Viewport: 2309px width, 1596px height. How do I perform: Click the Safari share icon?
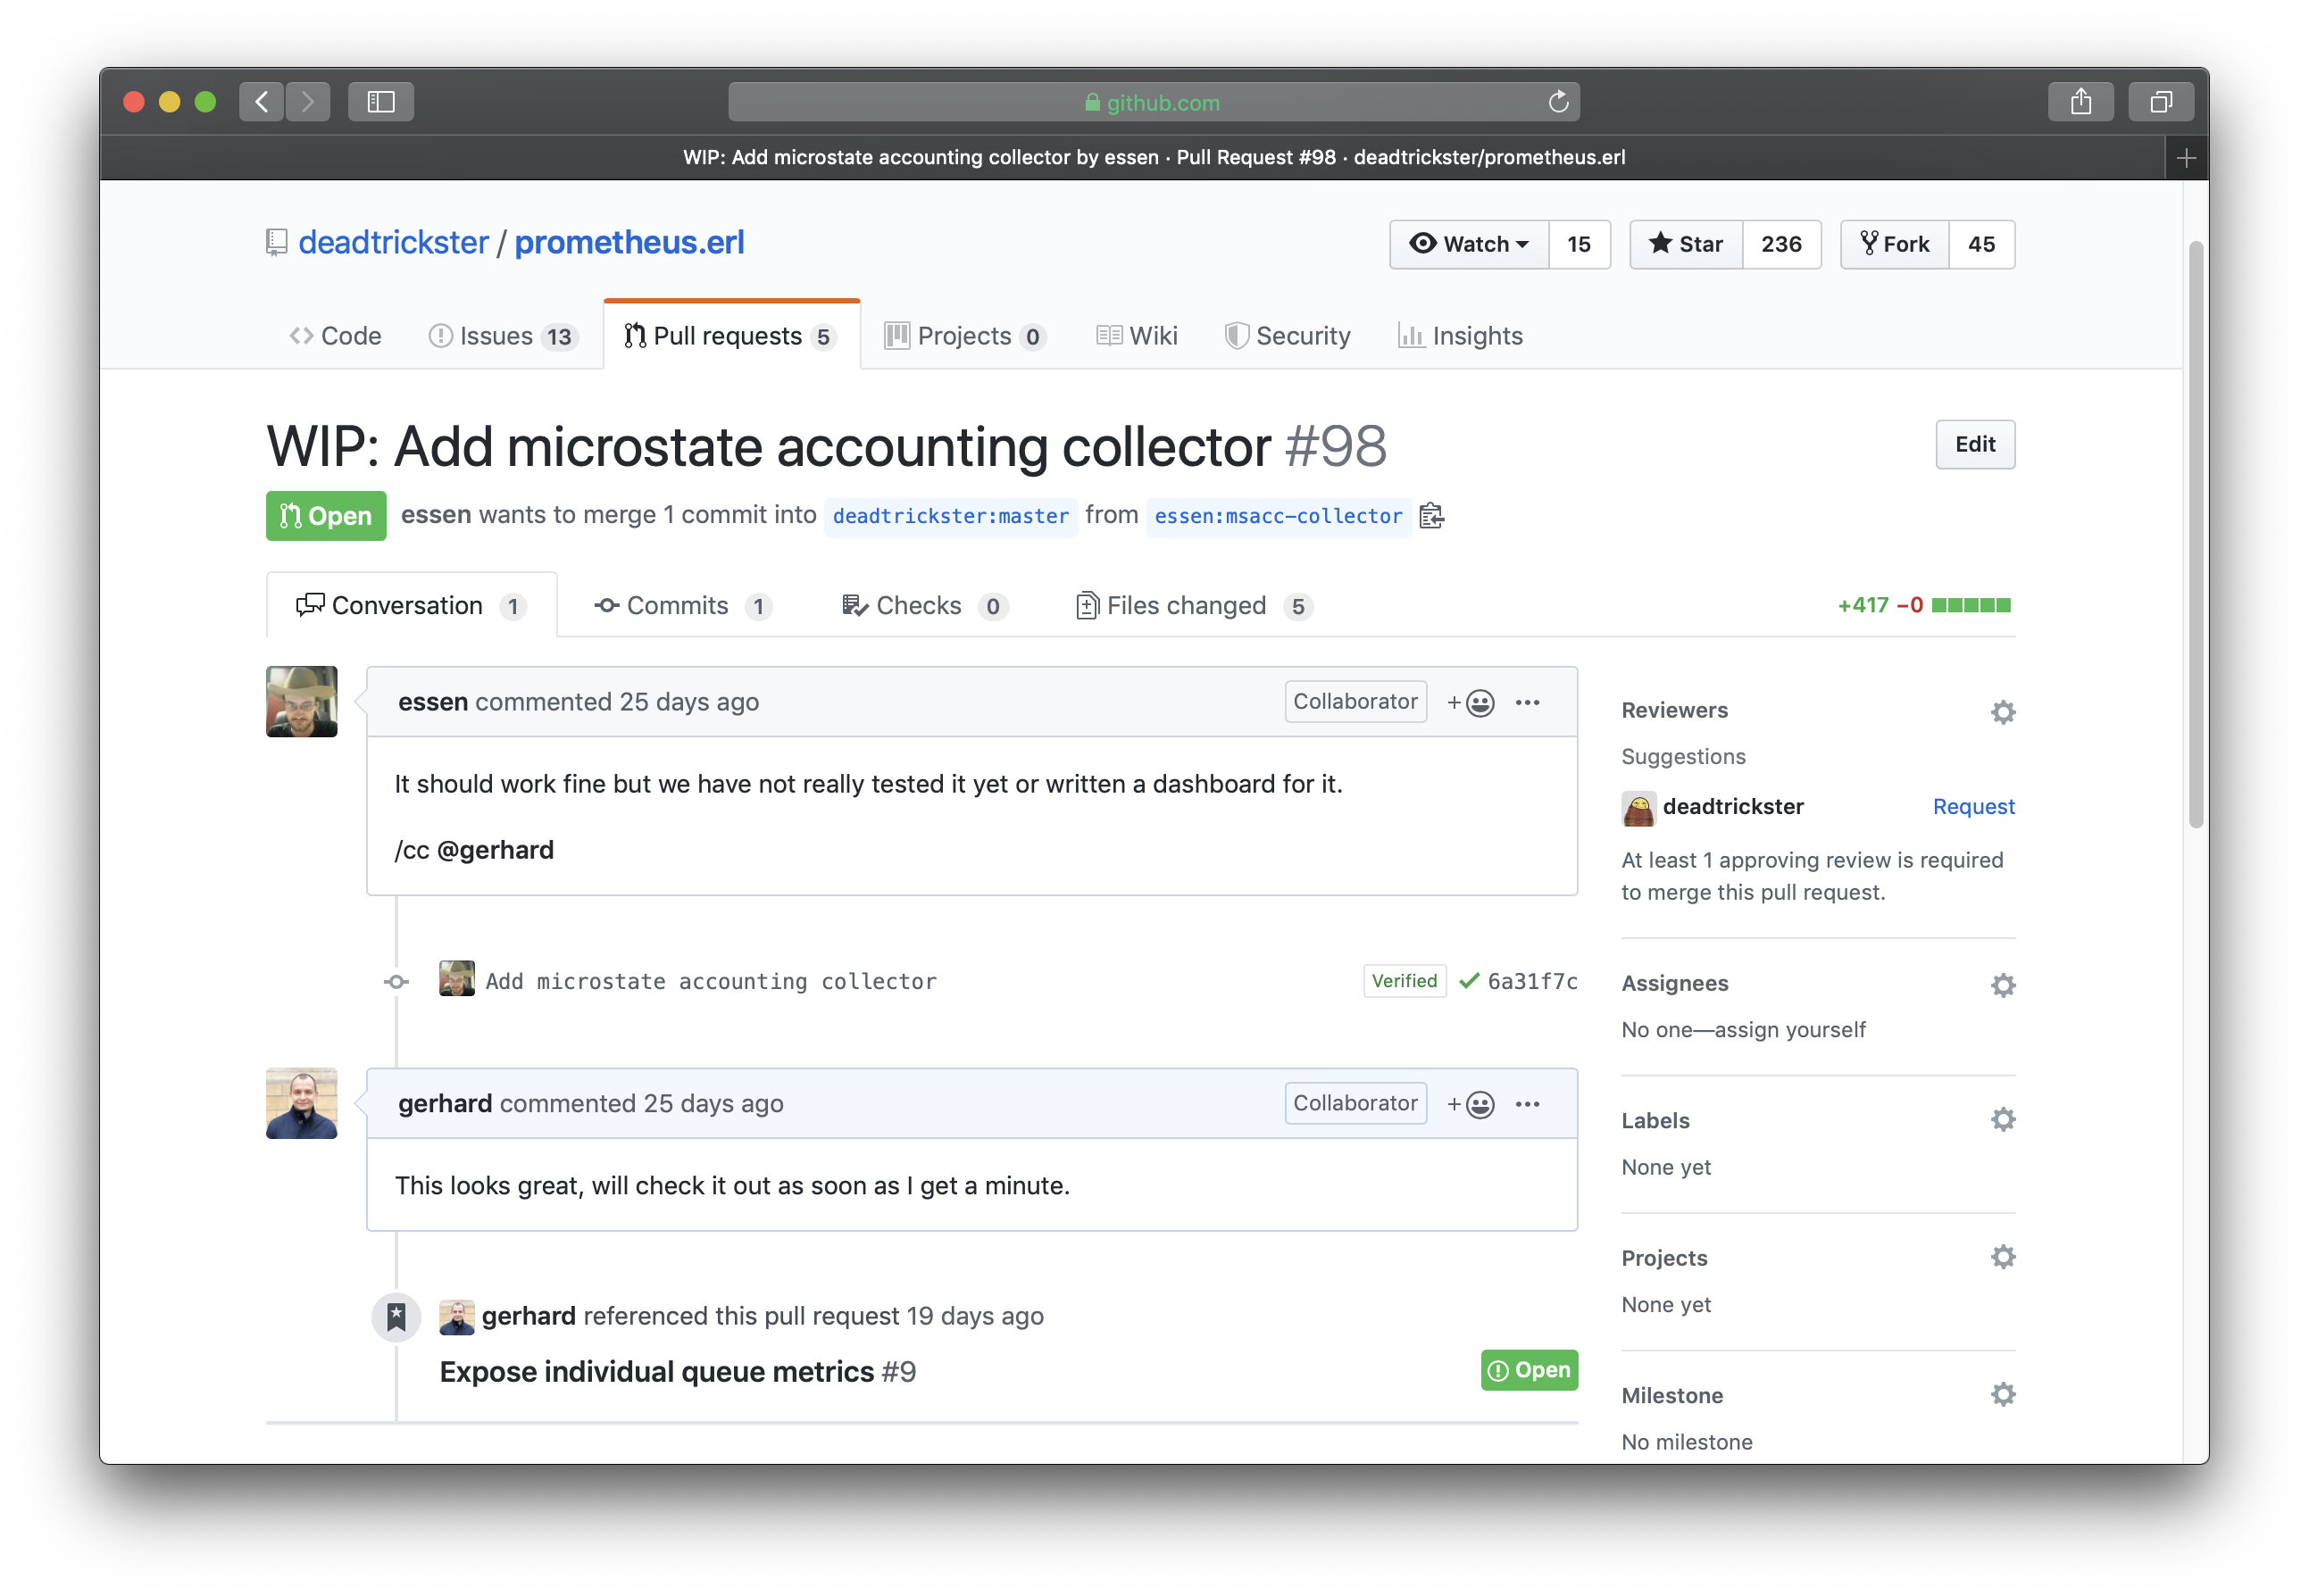pyautogui.click(x=2080, y=102)
